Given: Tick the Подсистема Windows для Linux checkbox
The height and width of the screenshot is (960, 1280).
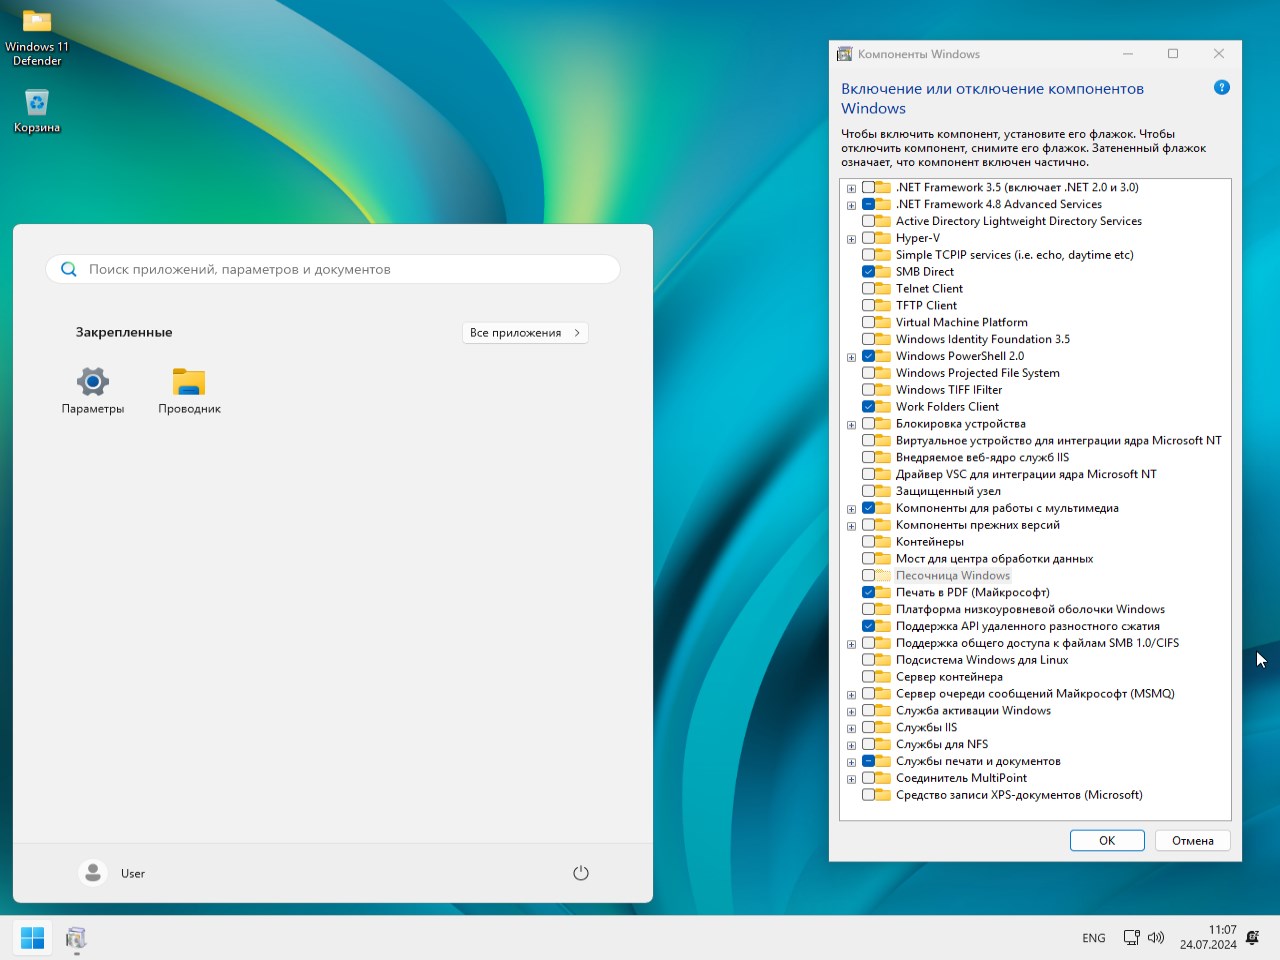Looking at the screenshot, I should [868, 660].
